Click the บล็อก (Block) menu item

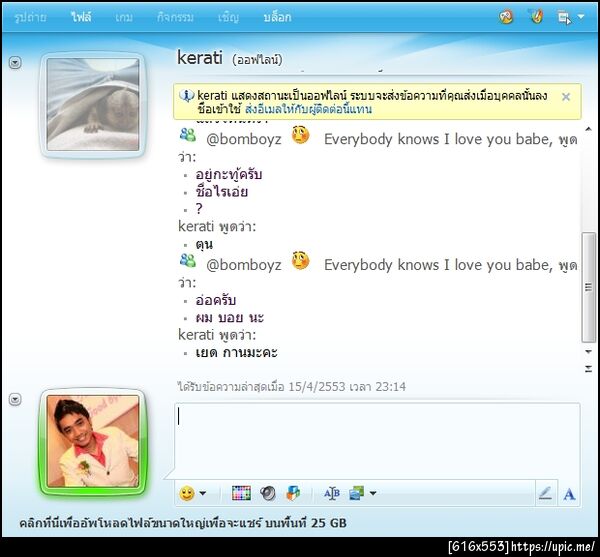pyautogui.click(x=277, y=17)
